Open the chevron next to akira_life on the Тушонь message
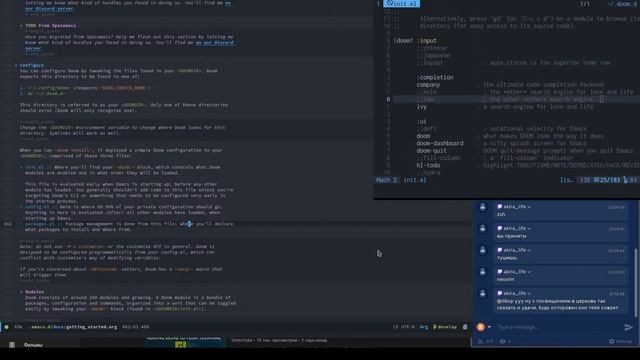The width and height of the screenshot is (640, 360). (x=529, y=250)
